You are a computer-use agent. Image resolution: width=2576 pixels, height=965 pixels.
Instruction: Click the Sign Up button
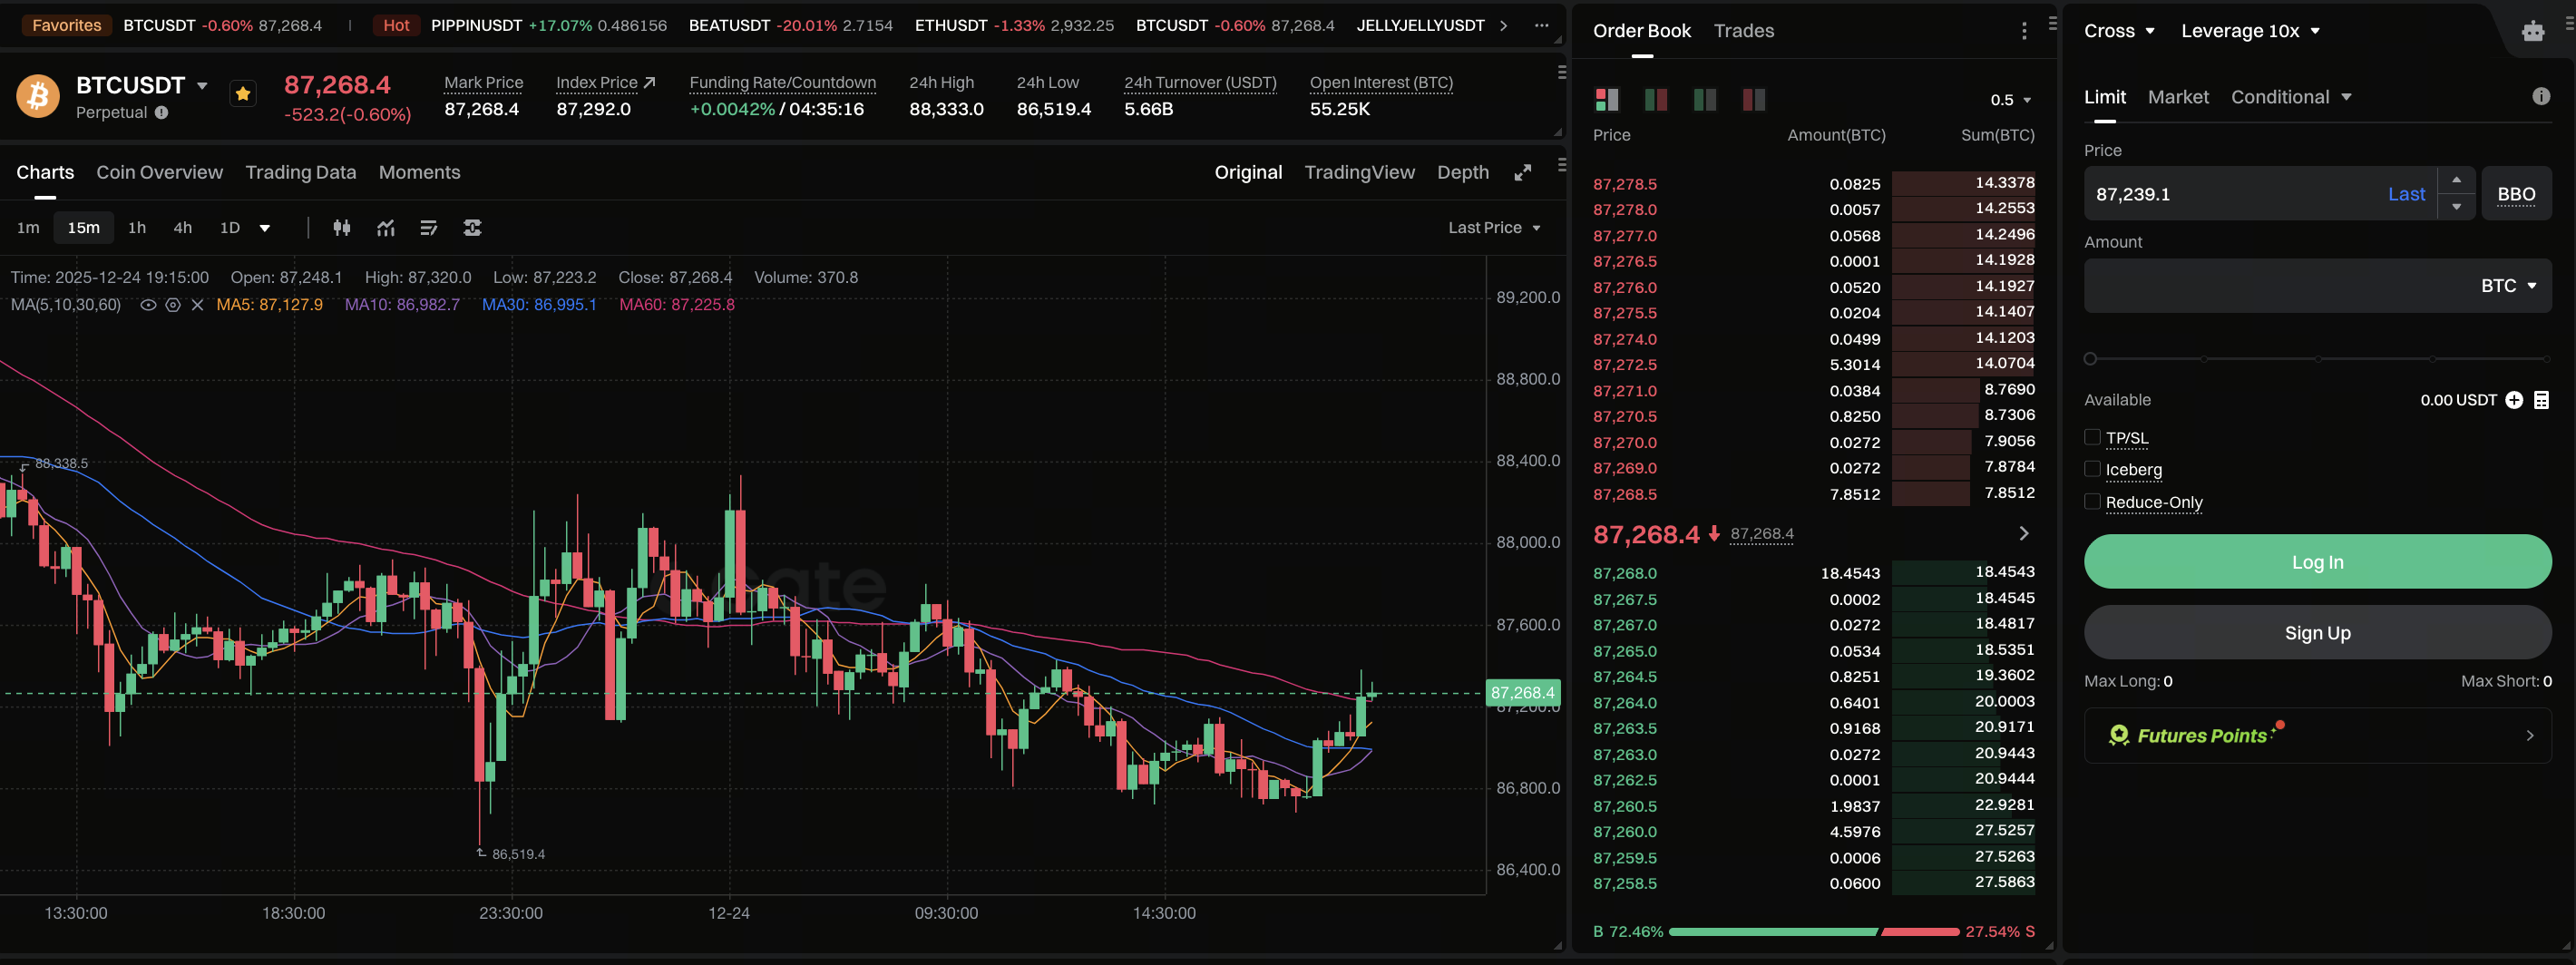point(2317,633)
